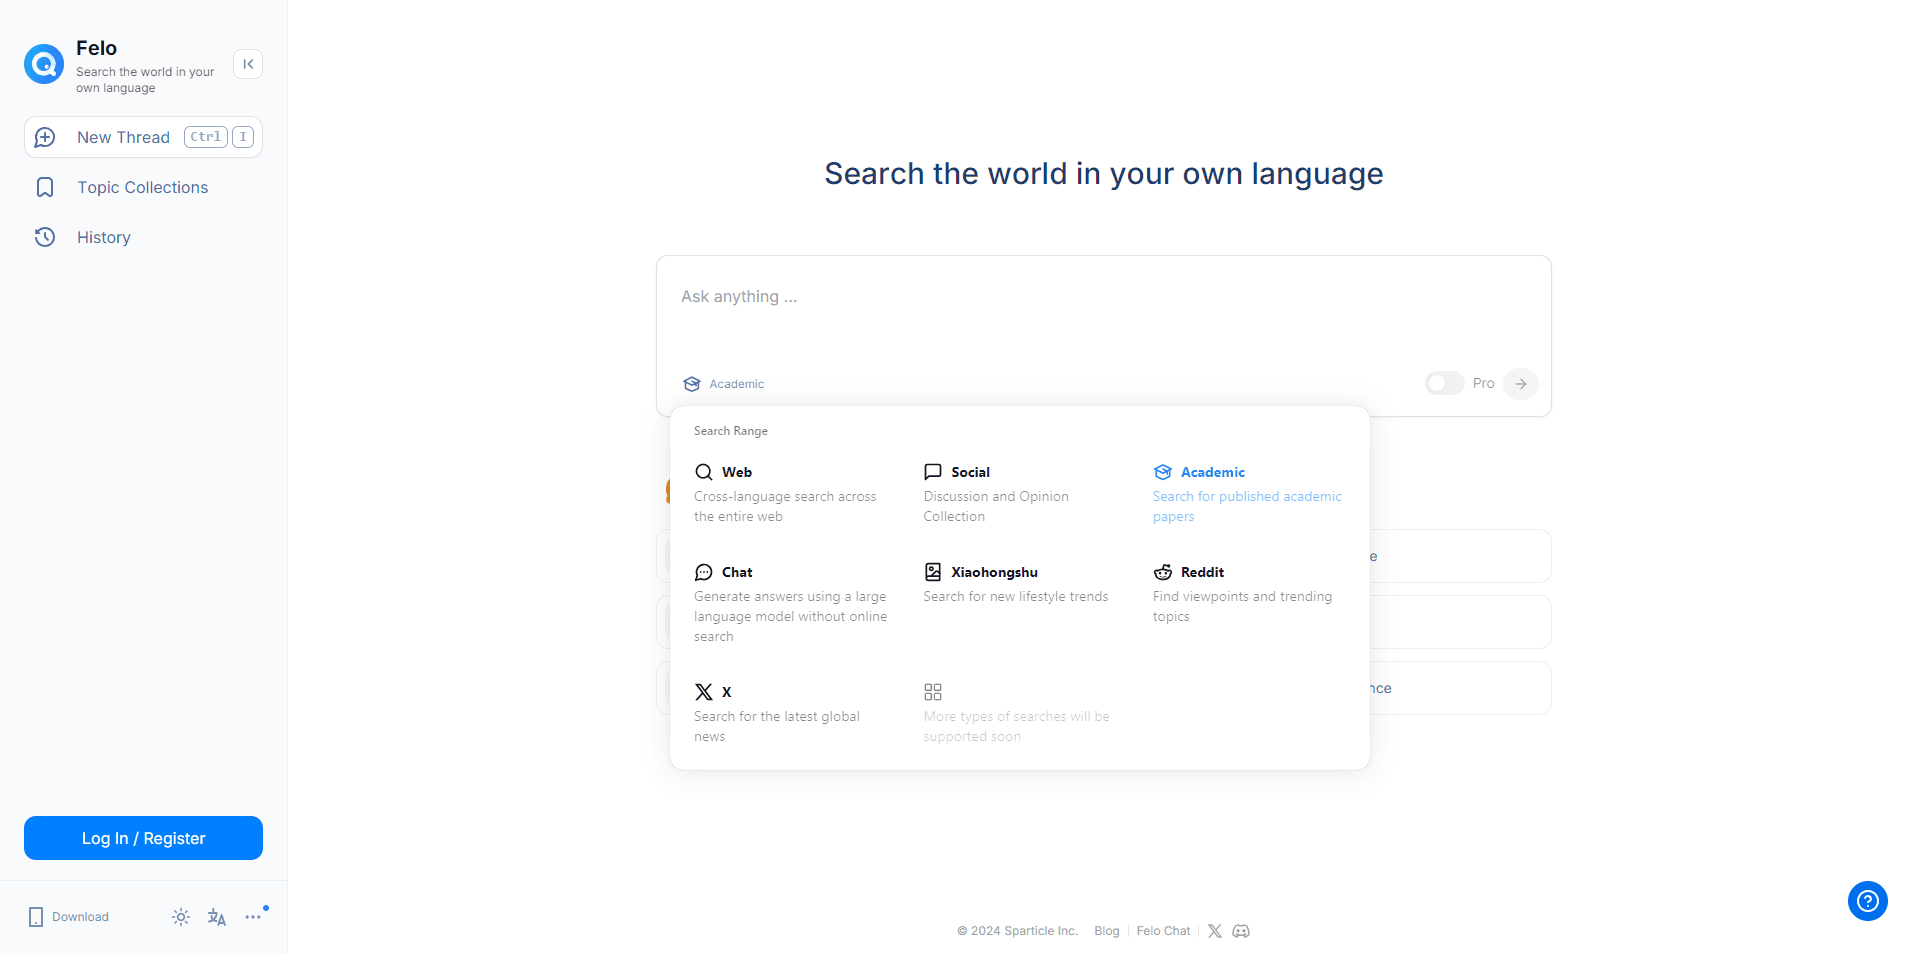
Task: Click the more search types grid icon
Action: pos(933,692)
